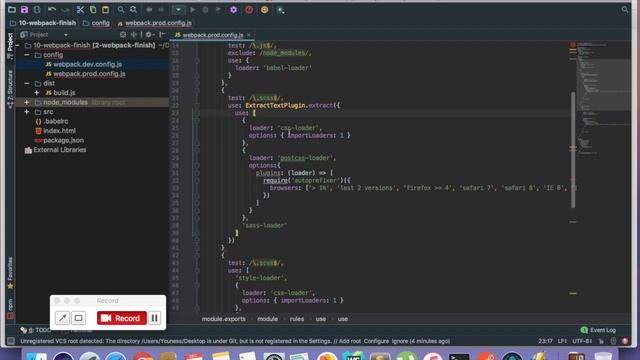This screenshot has width=640, height=360.
Task: Open the run configuration dropdown
Action: (x=178, y=10)
